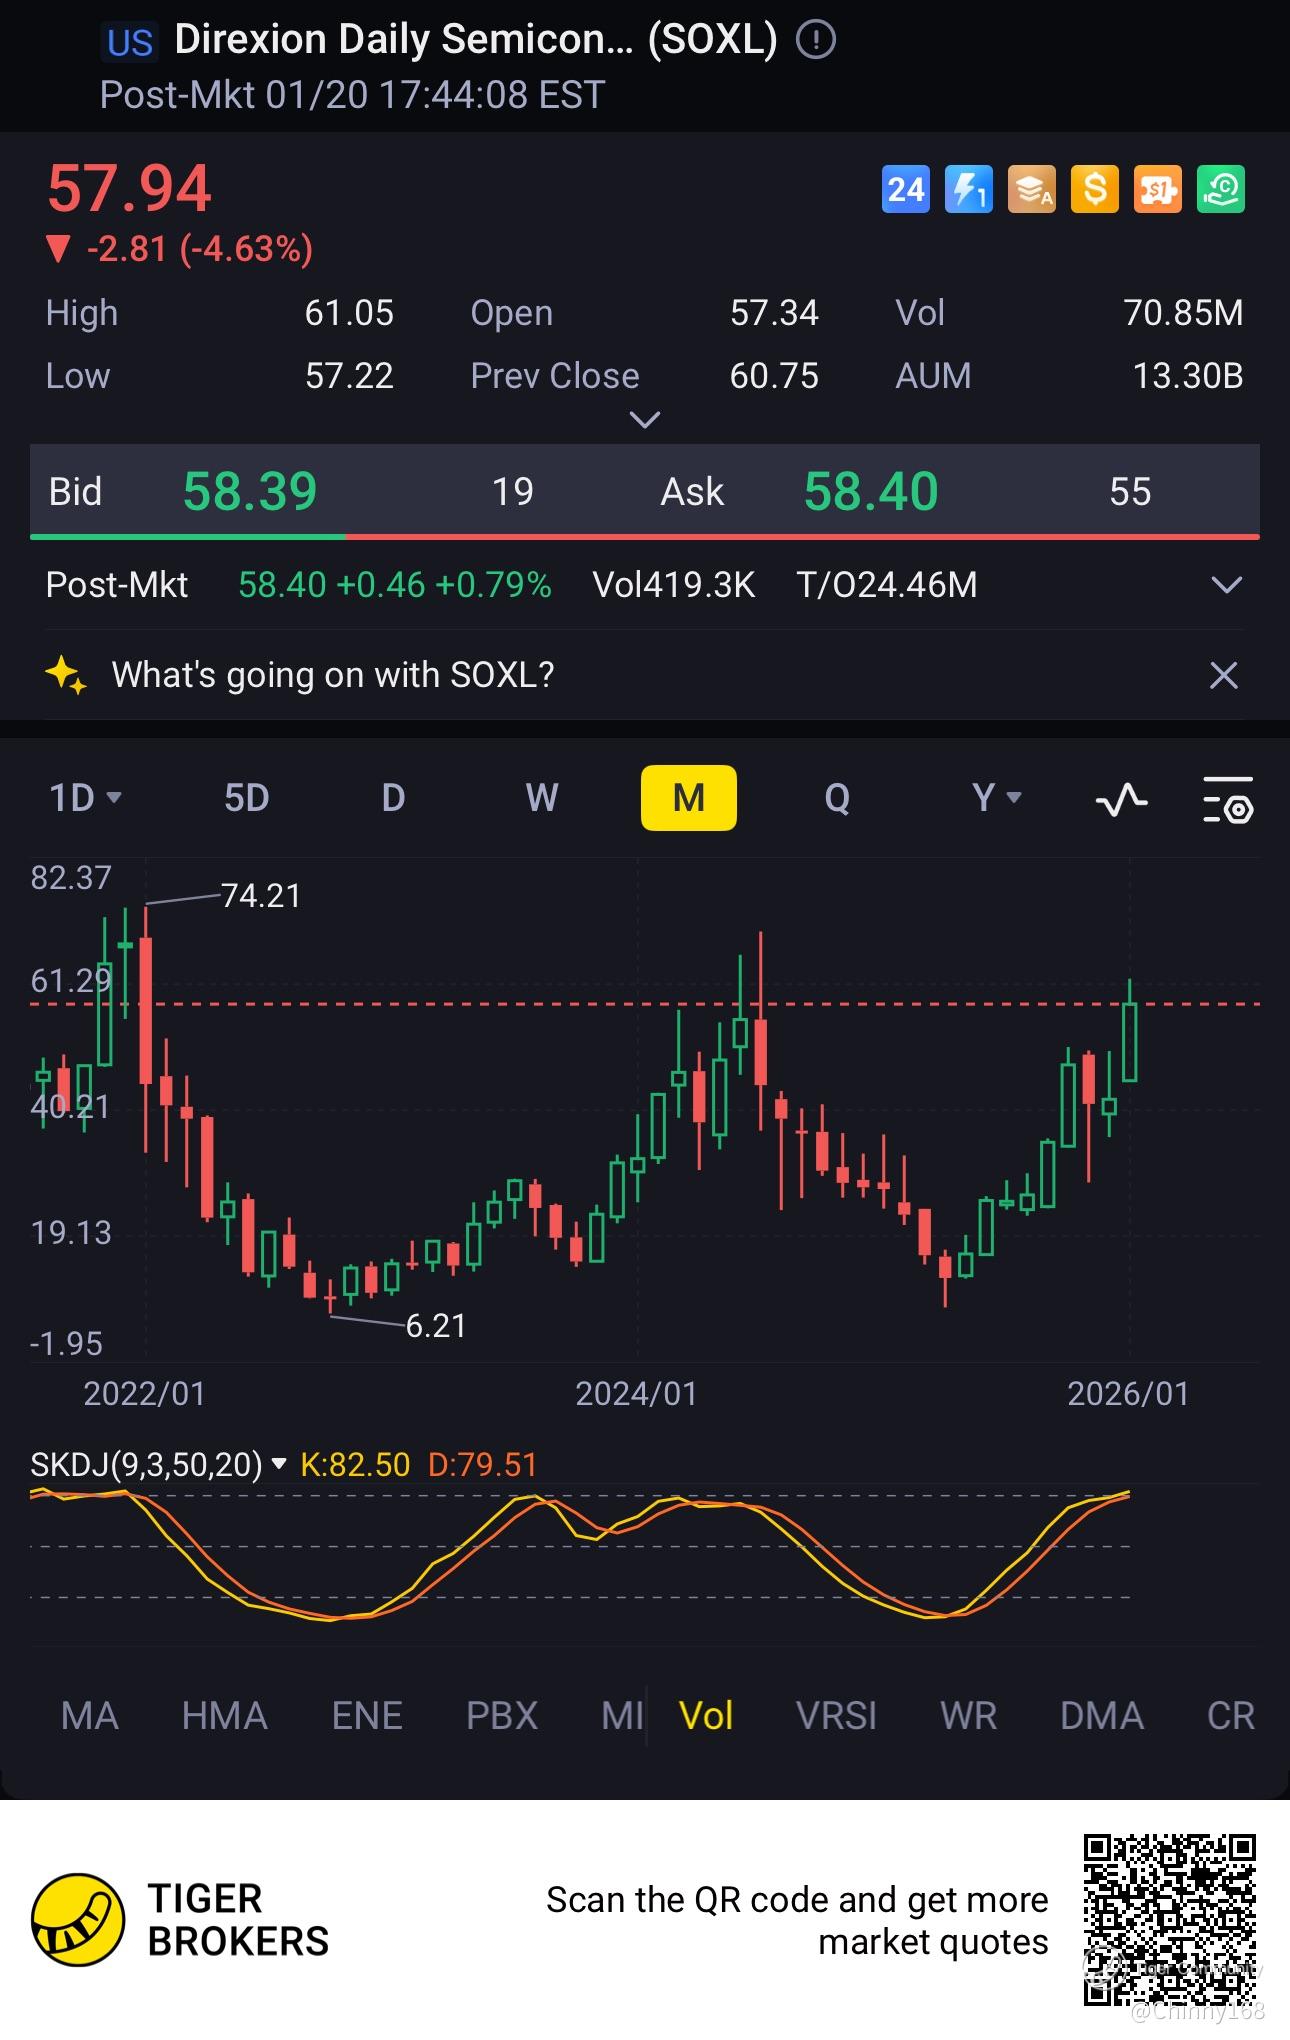This screenshot has width=1290, height=2040.
Task: Tap the Bid price 58.39
Action: pos(250,491)
